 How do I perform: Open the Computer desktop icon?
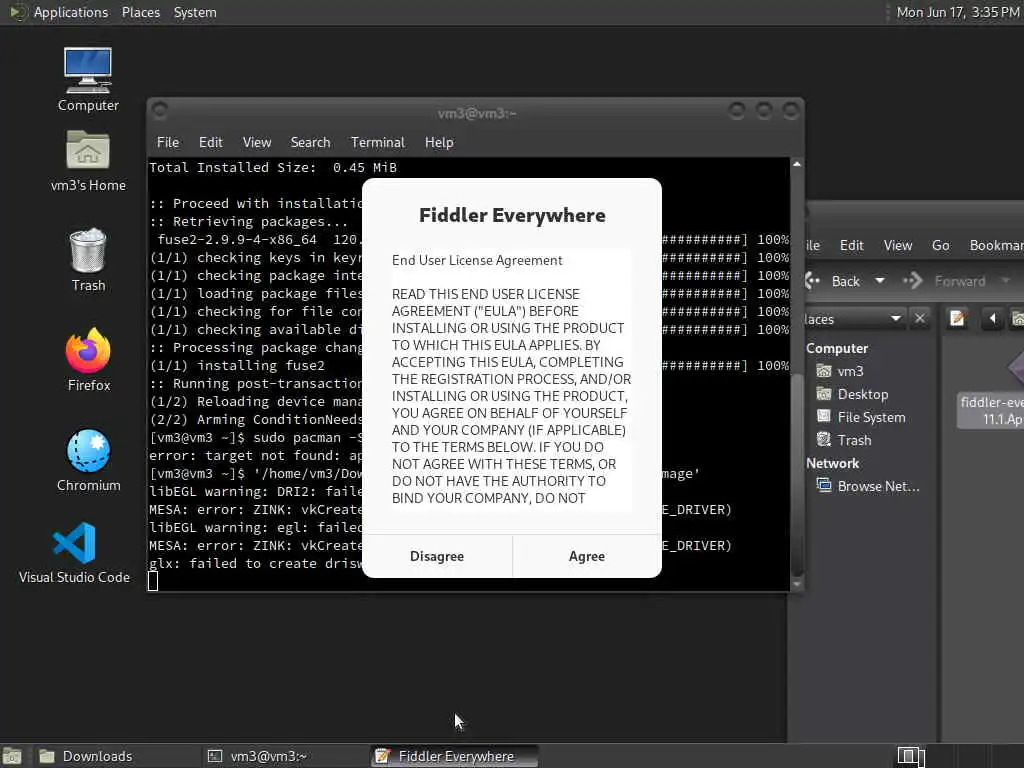(x=88, y=79)
